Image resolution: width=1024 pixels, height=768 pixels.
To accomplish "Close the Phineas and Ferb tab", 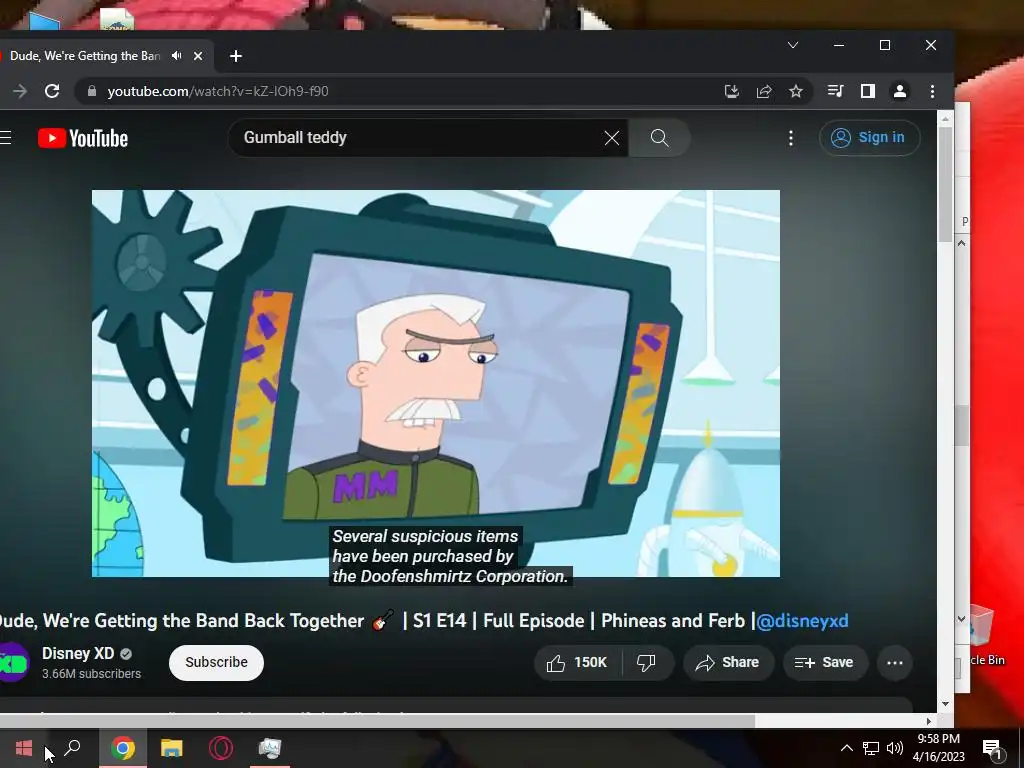I will click(198, 56).
